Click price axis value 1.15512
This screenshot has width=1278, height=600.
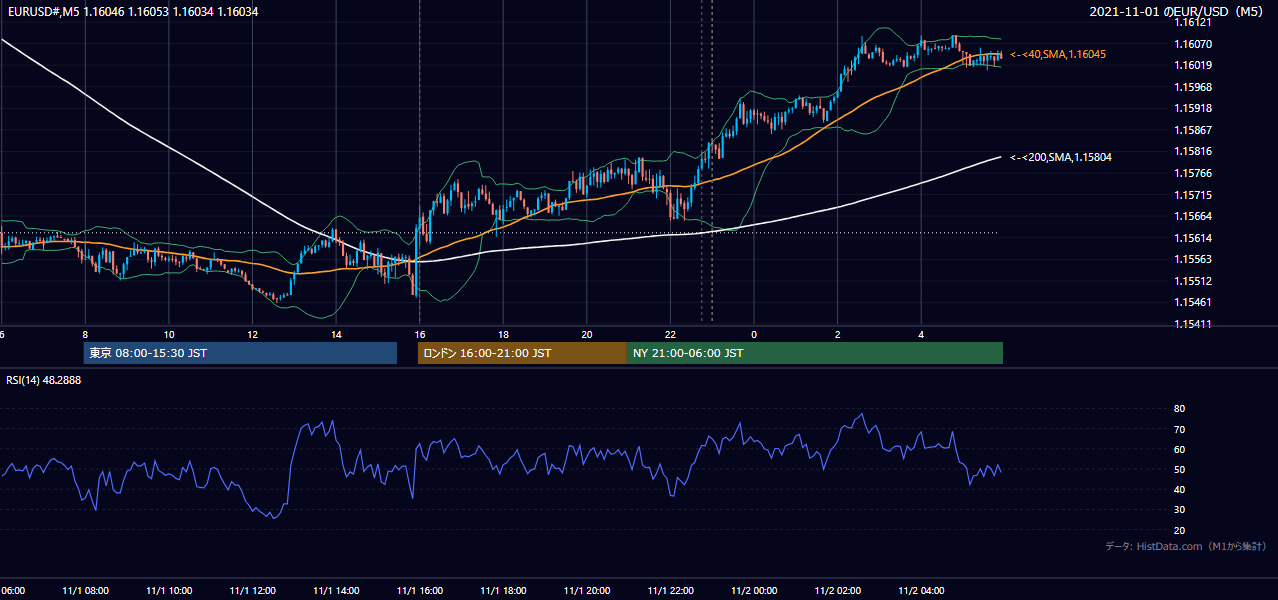1192,281
